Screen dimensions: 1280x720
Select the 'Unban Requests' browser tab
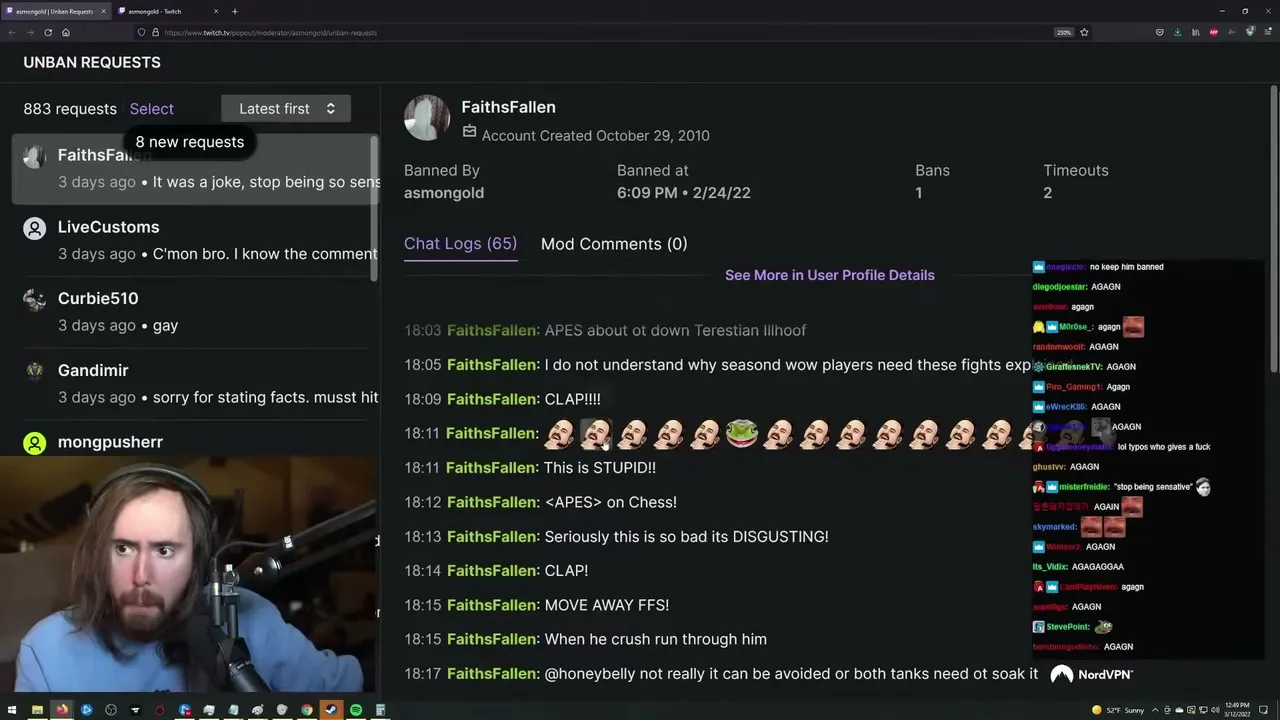point(55,11)
